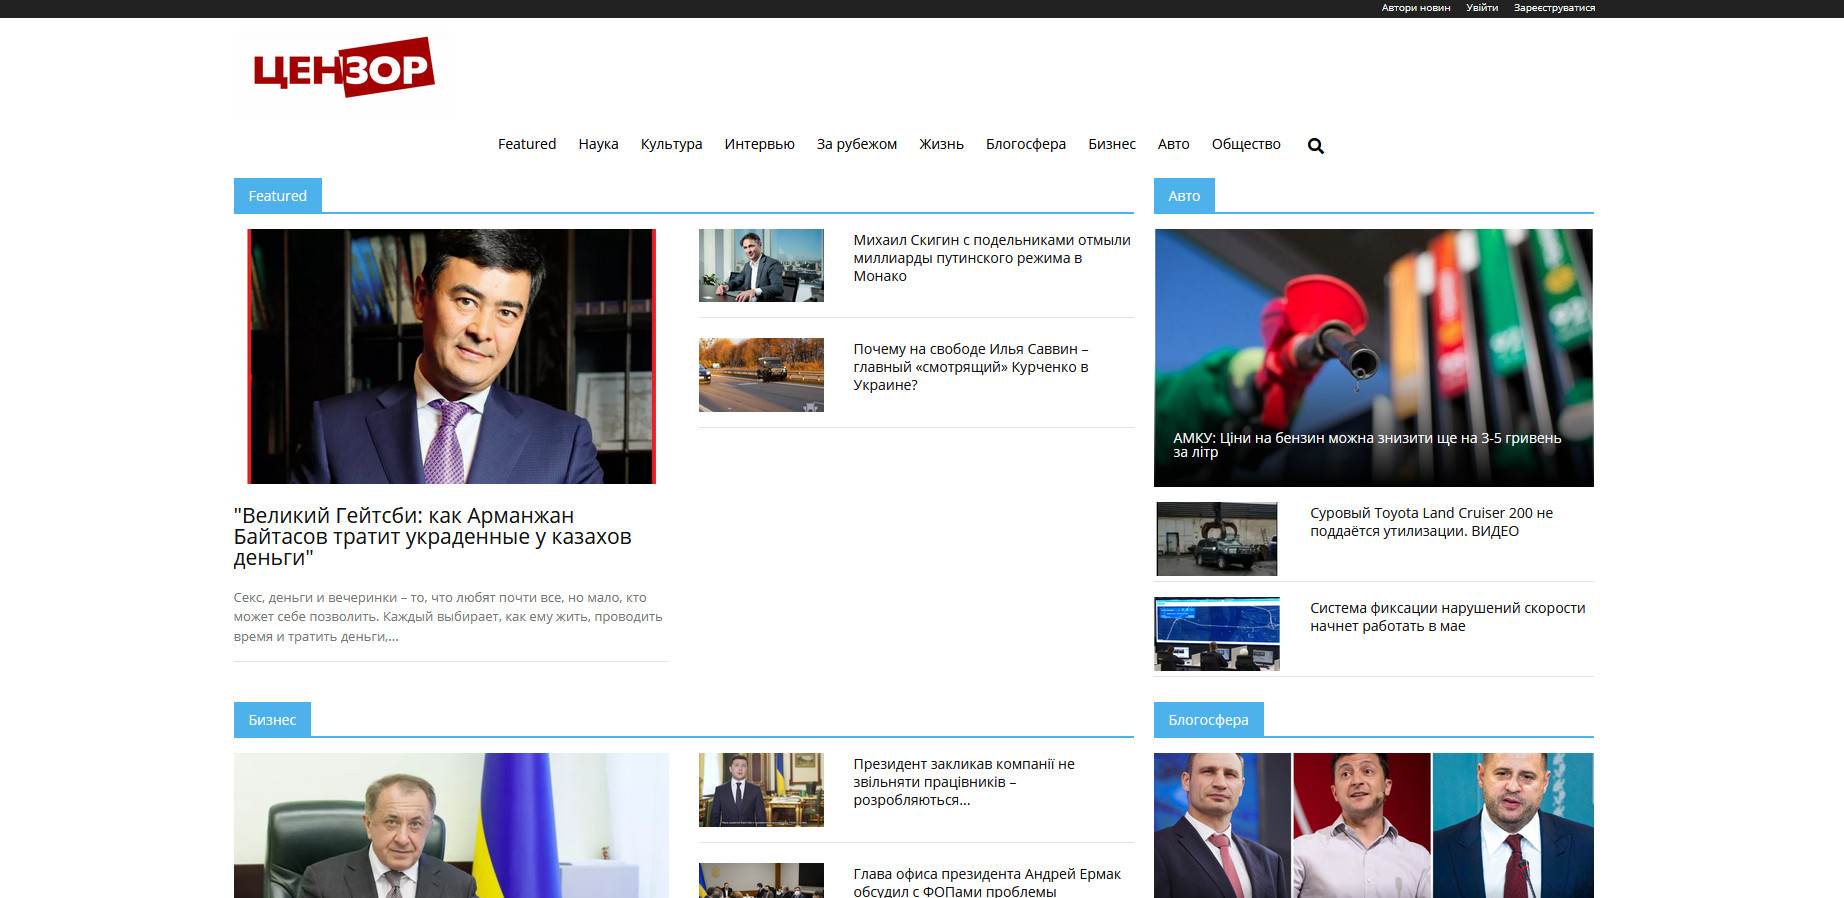Open the Авто section header tab
This screenshot has width=1844, height=898.
click(x=1184, y=196)
